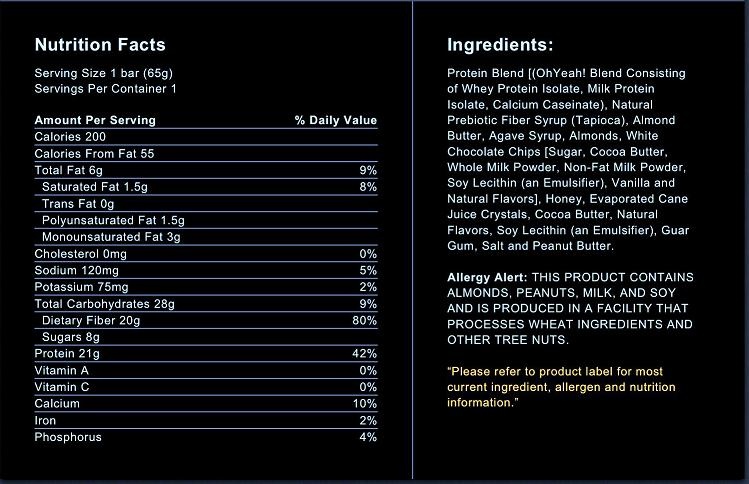
Task: Select the Calcium 10% value
Action: pyautogui.click(x=365, y=403)
